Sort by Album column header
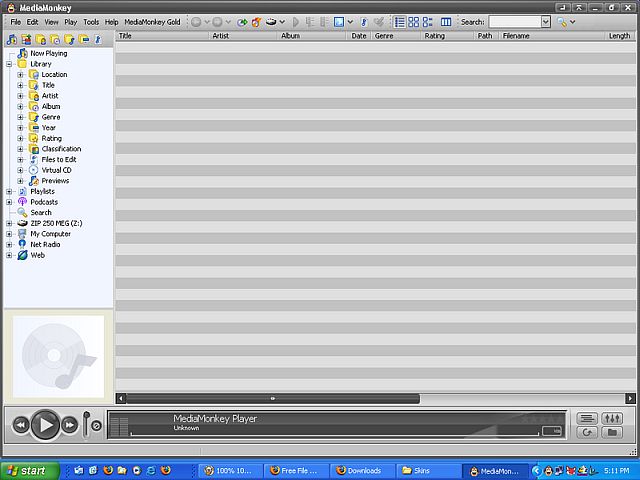 (x=312, y=36)
